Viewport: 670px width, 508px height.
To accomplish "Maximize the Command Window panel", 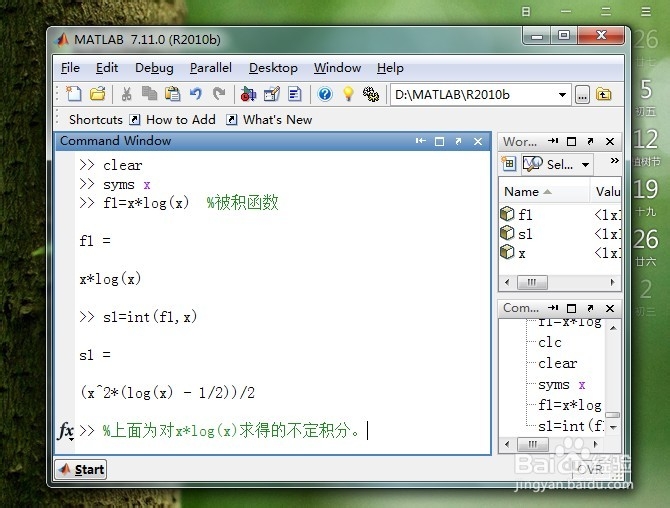I will click(439, 141).
